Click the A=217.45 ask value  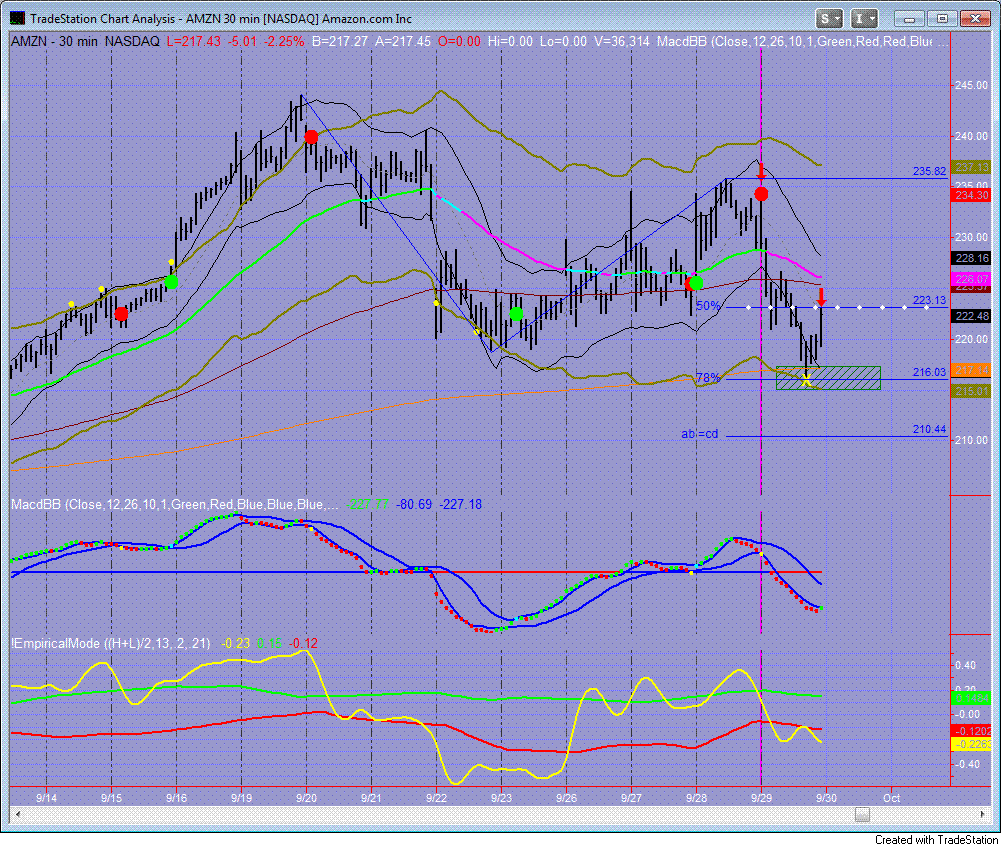(403, 42)
